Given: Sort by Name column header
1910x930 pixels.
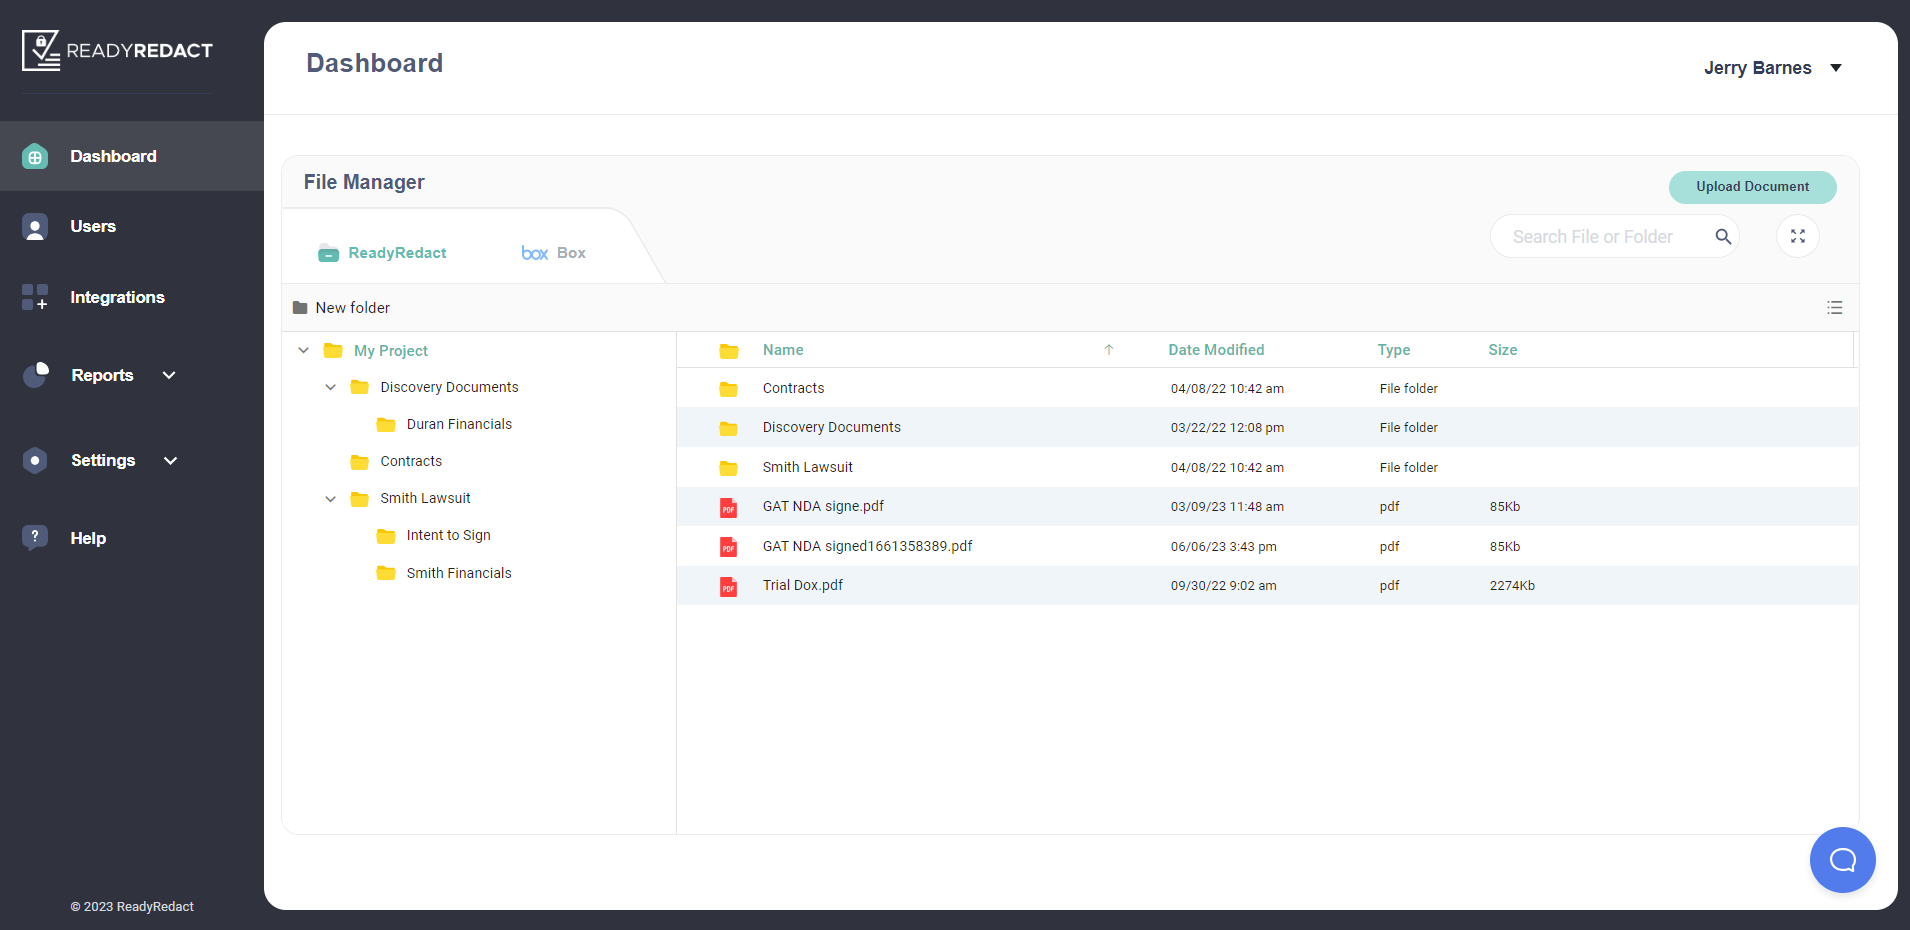Looking at the screenshot, I should click(783, 350).
